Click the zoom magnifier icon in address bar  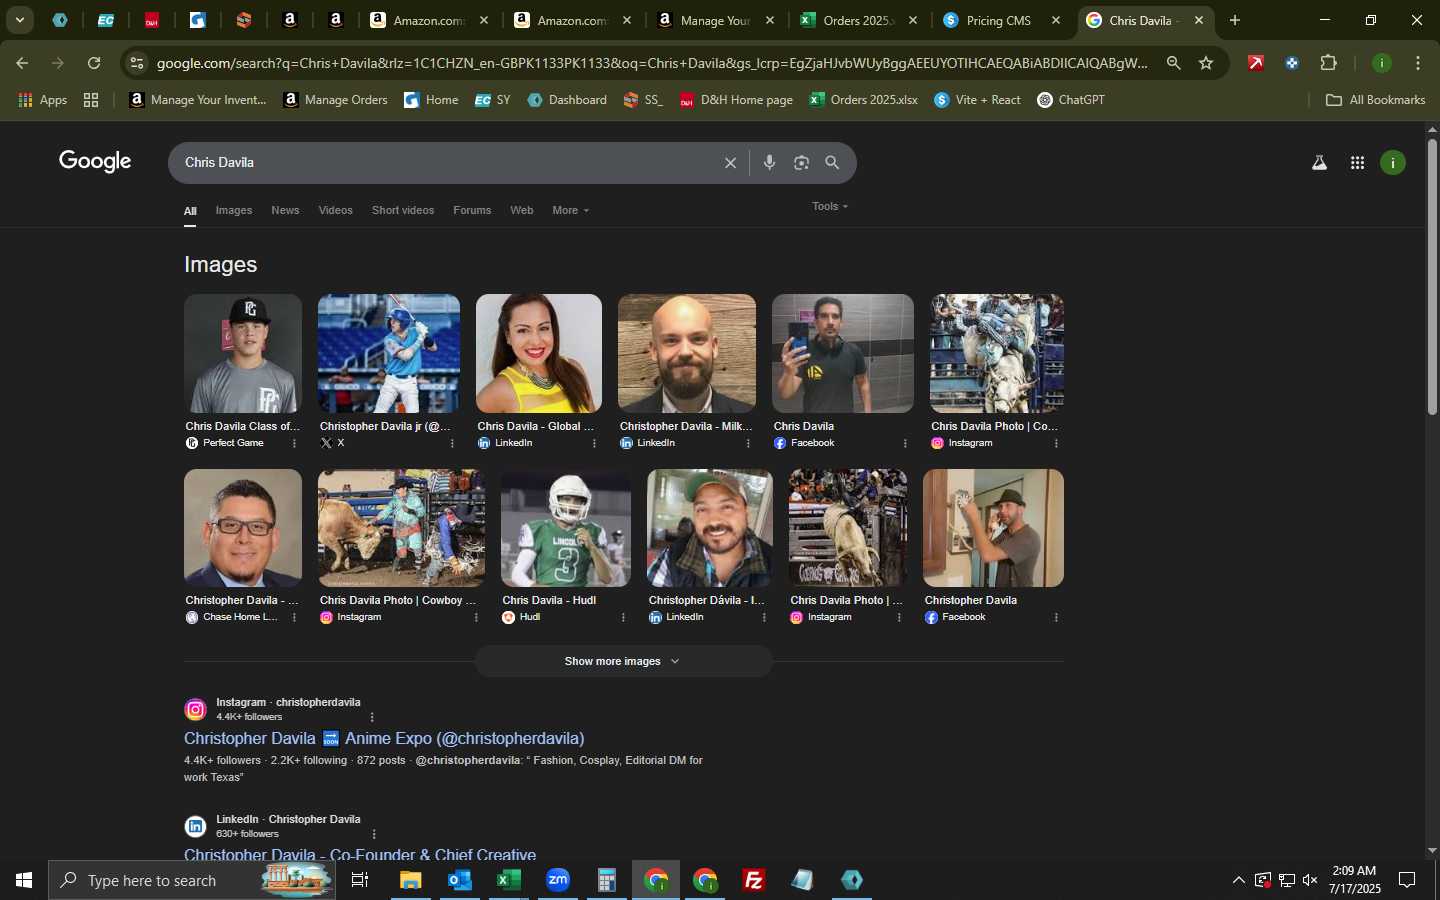pyautogui.click(x=1173, y=63)
